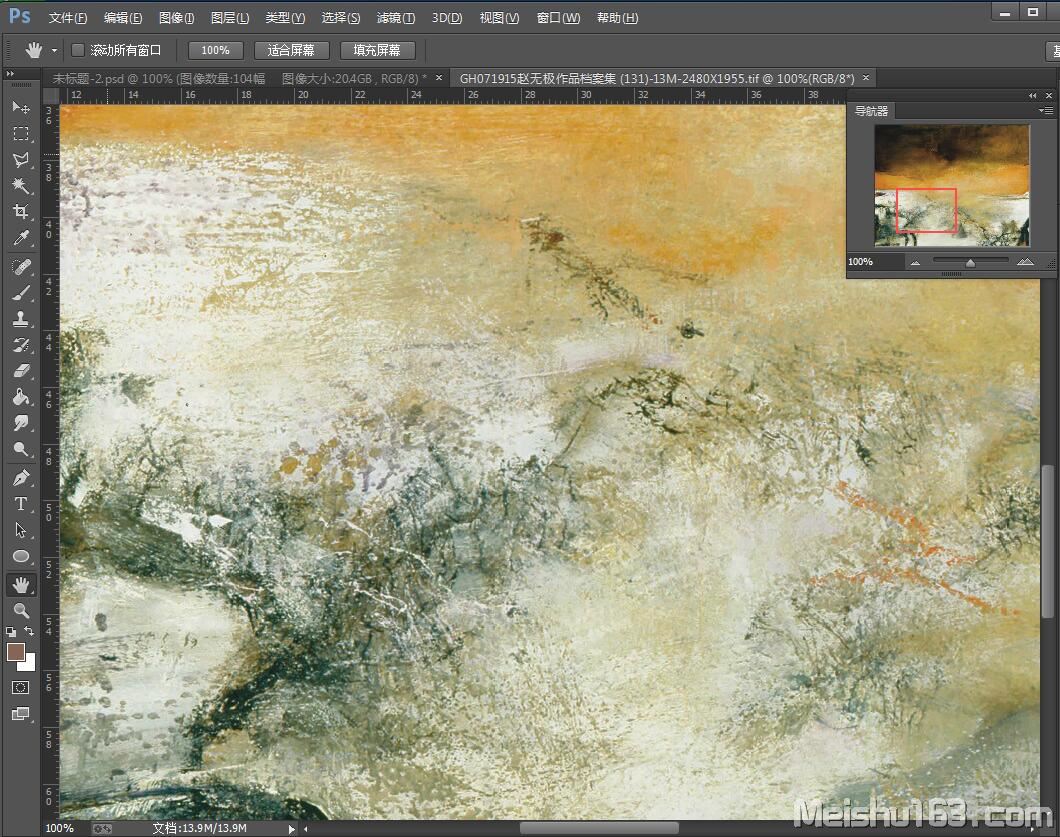Viewport: 1060px width, 837px height.
Task: Choose the Polygonal Lasso tool
Action: click(x=21, y=160)
